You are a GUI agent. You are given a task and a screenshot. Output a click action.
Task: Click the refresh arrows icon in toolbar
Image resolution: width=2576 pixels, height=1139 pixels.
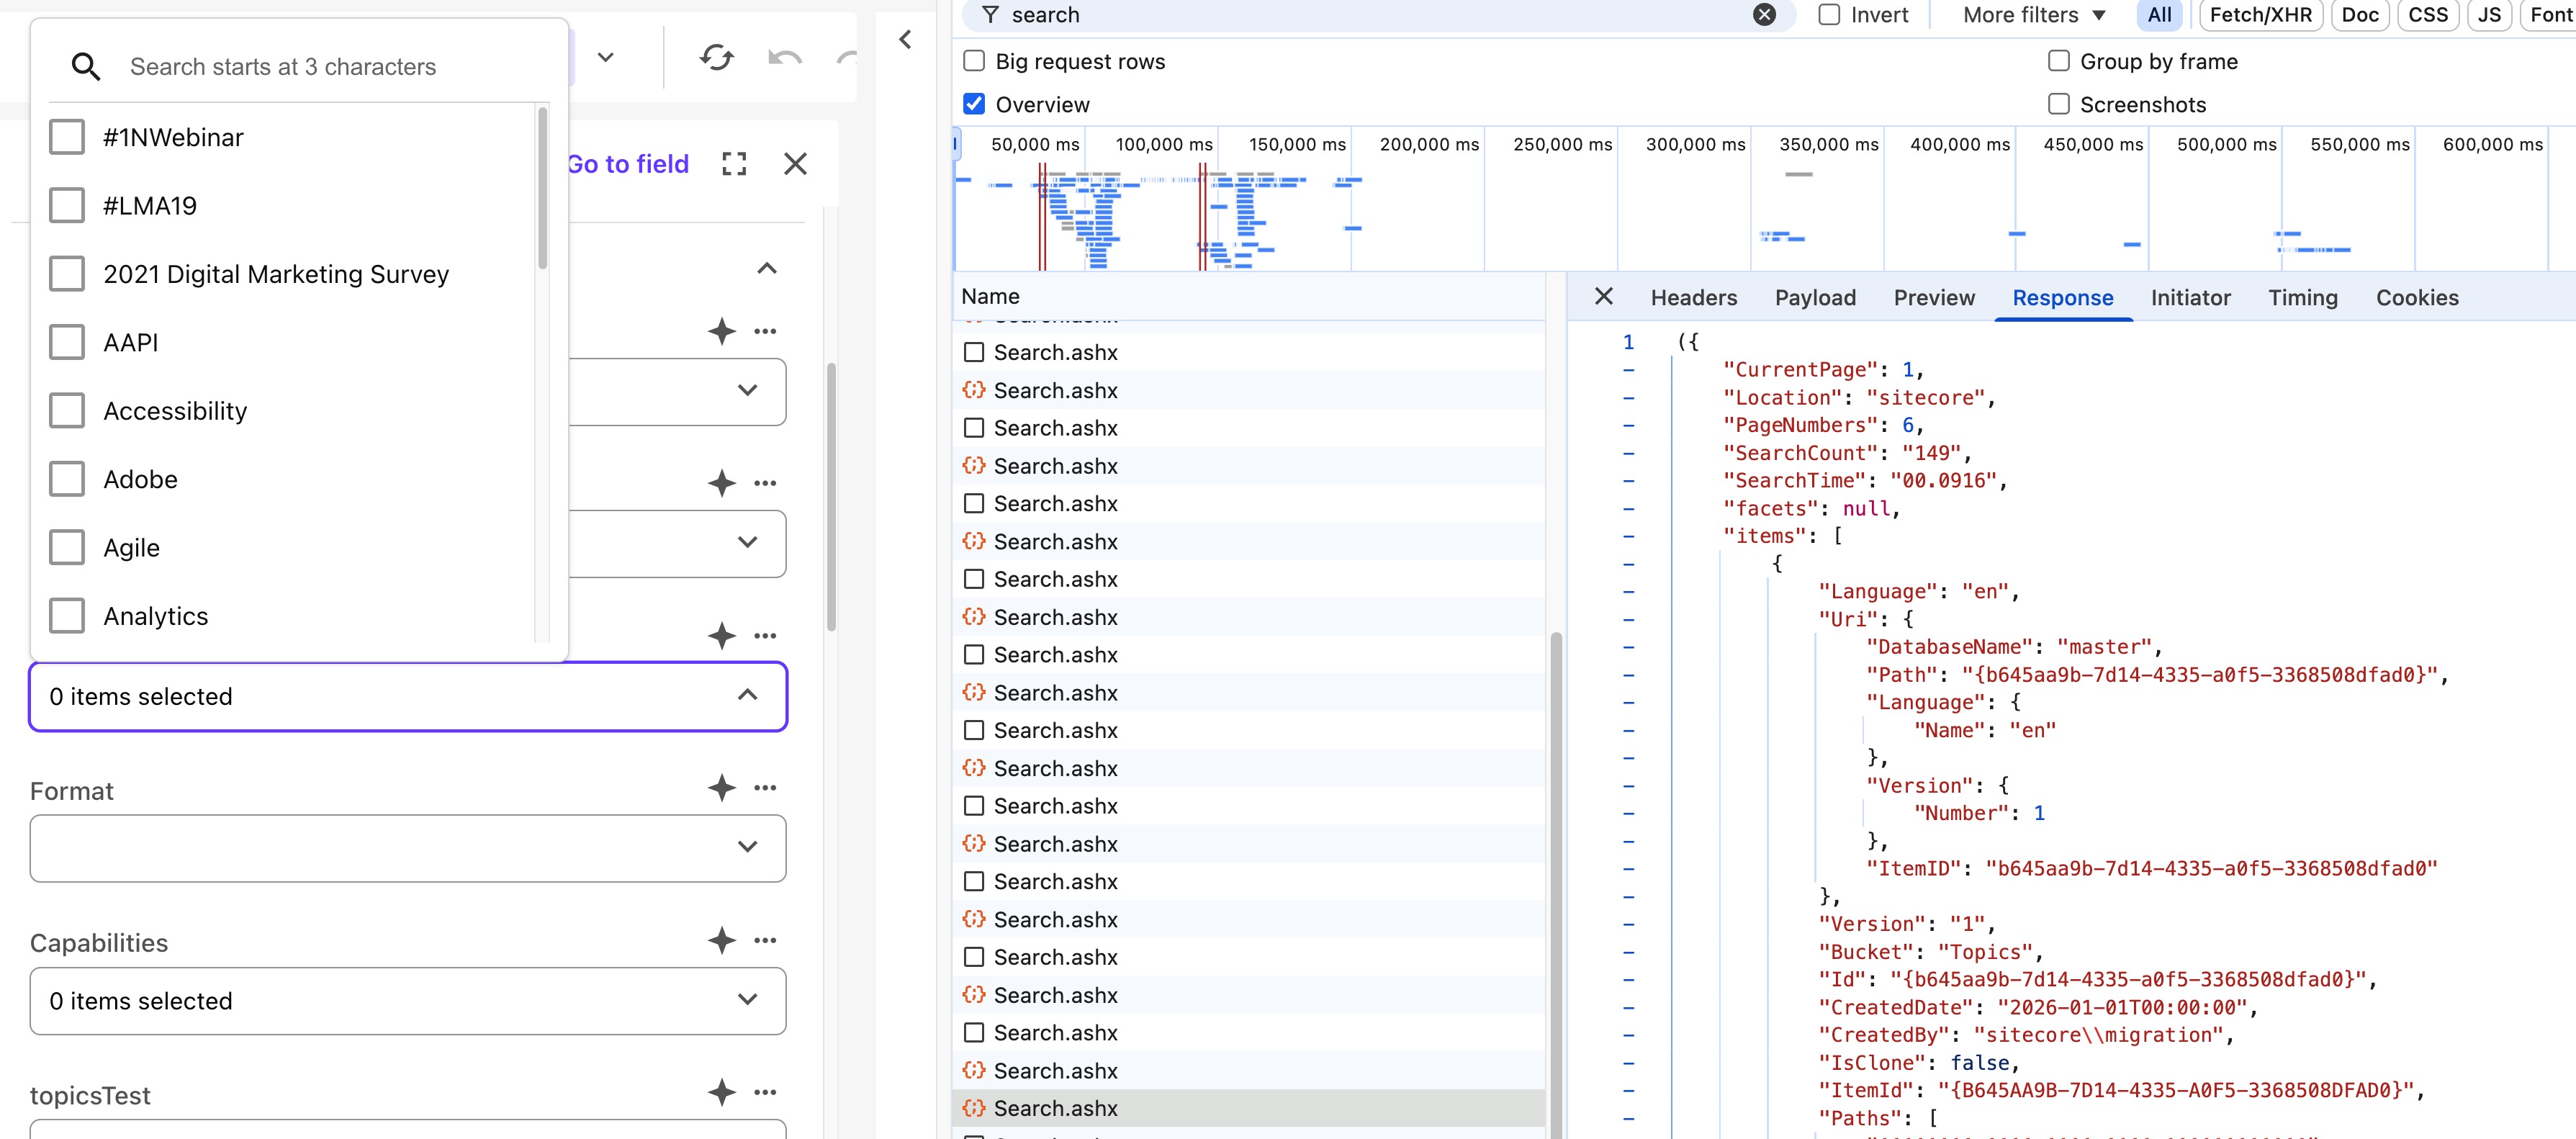pyautogui.click(x=717, y=57)
